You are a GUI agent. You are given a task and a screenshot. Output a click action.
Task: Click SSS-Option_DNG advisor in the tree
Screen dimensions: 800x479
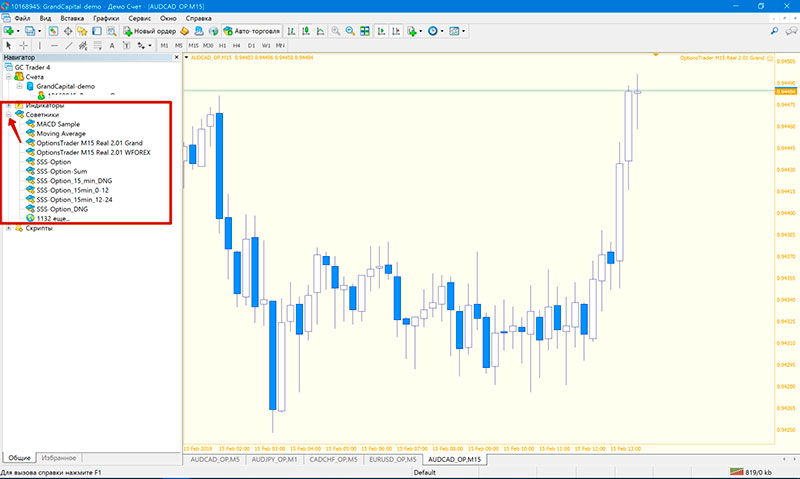coord(61,209)
